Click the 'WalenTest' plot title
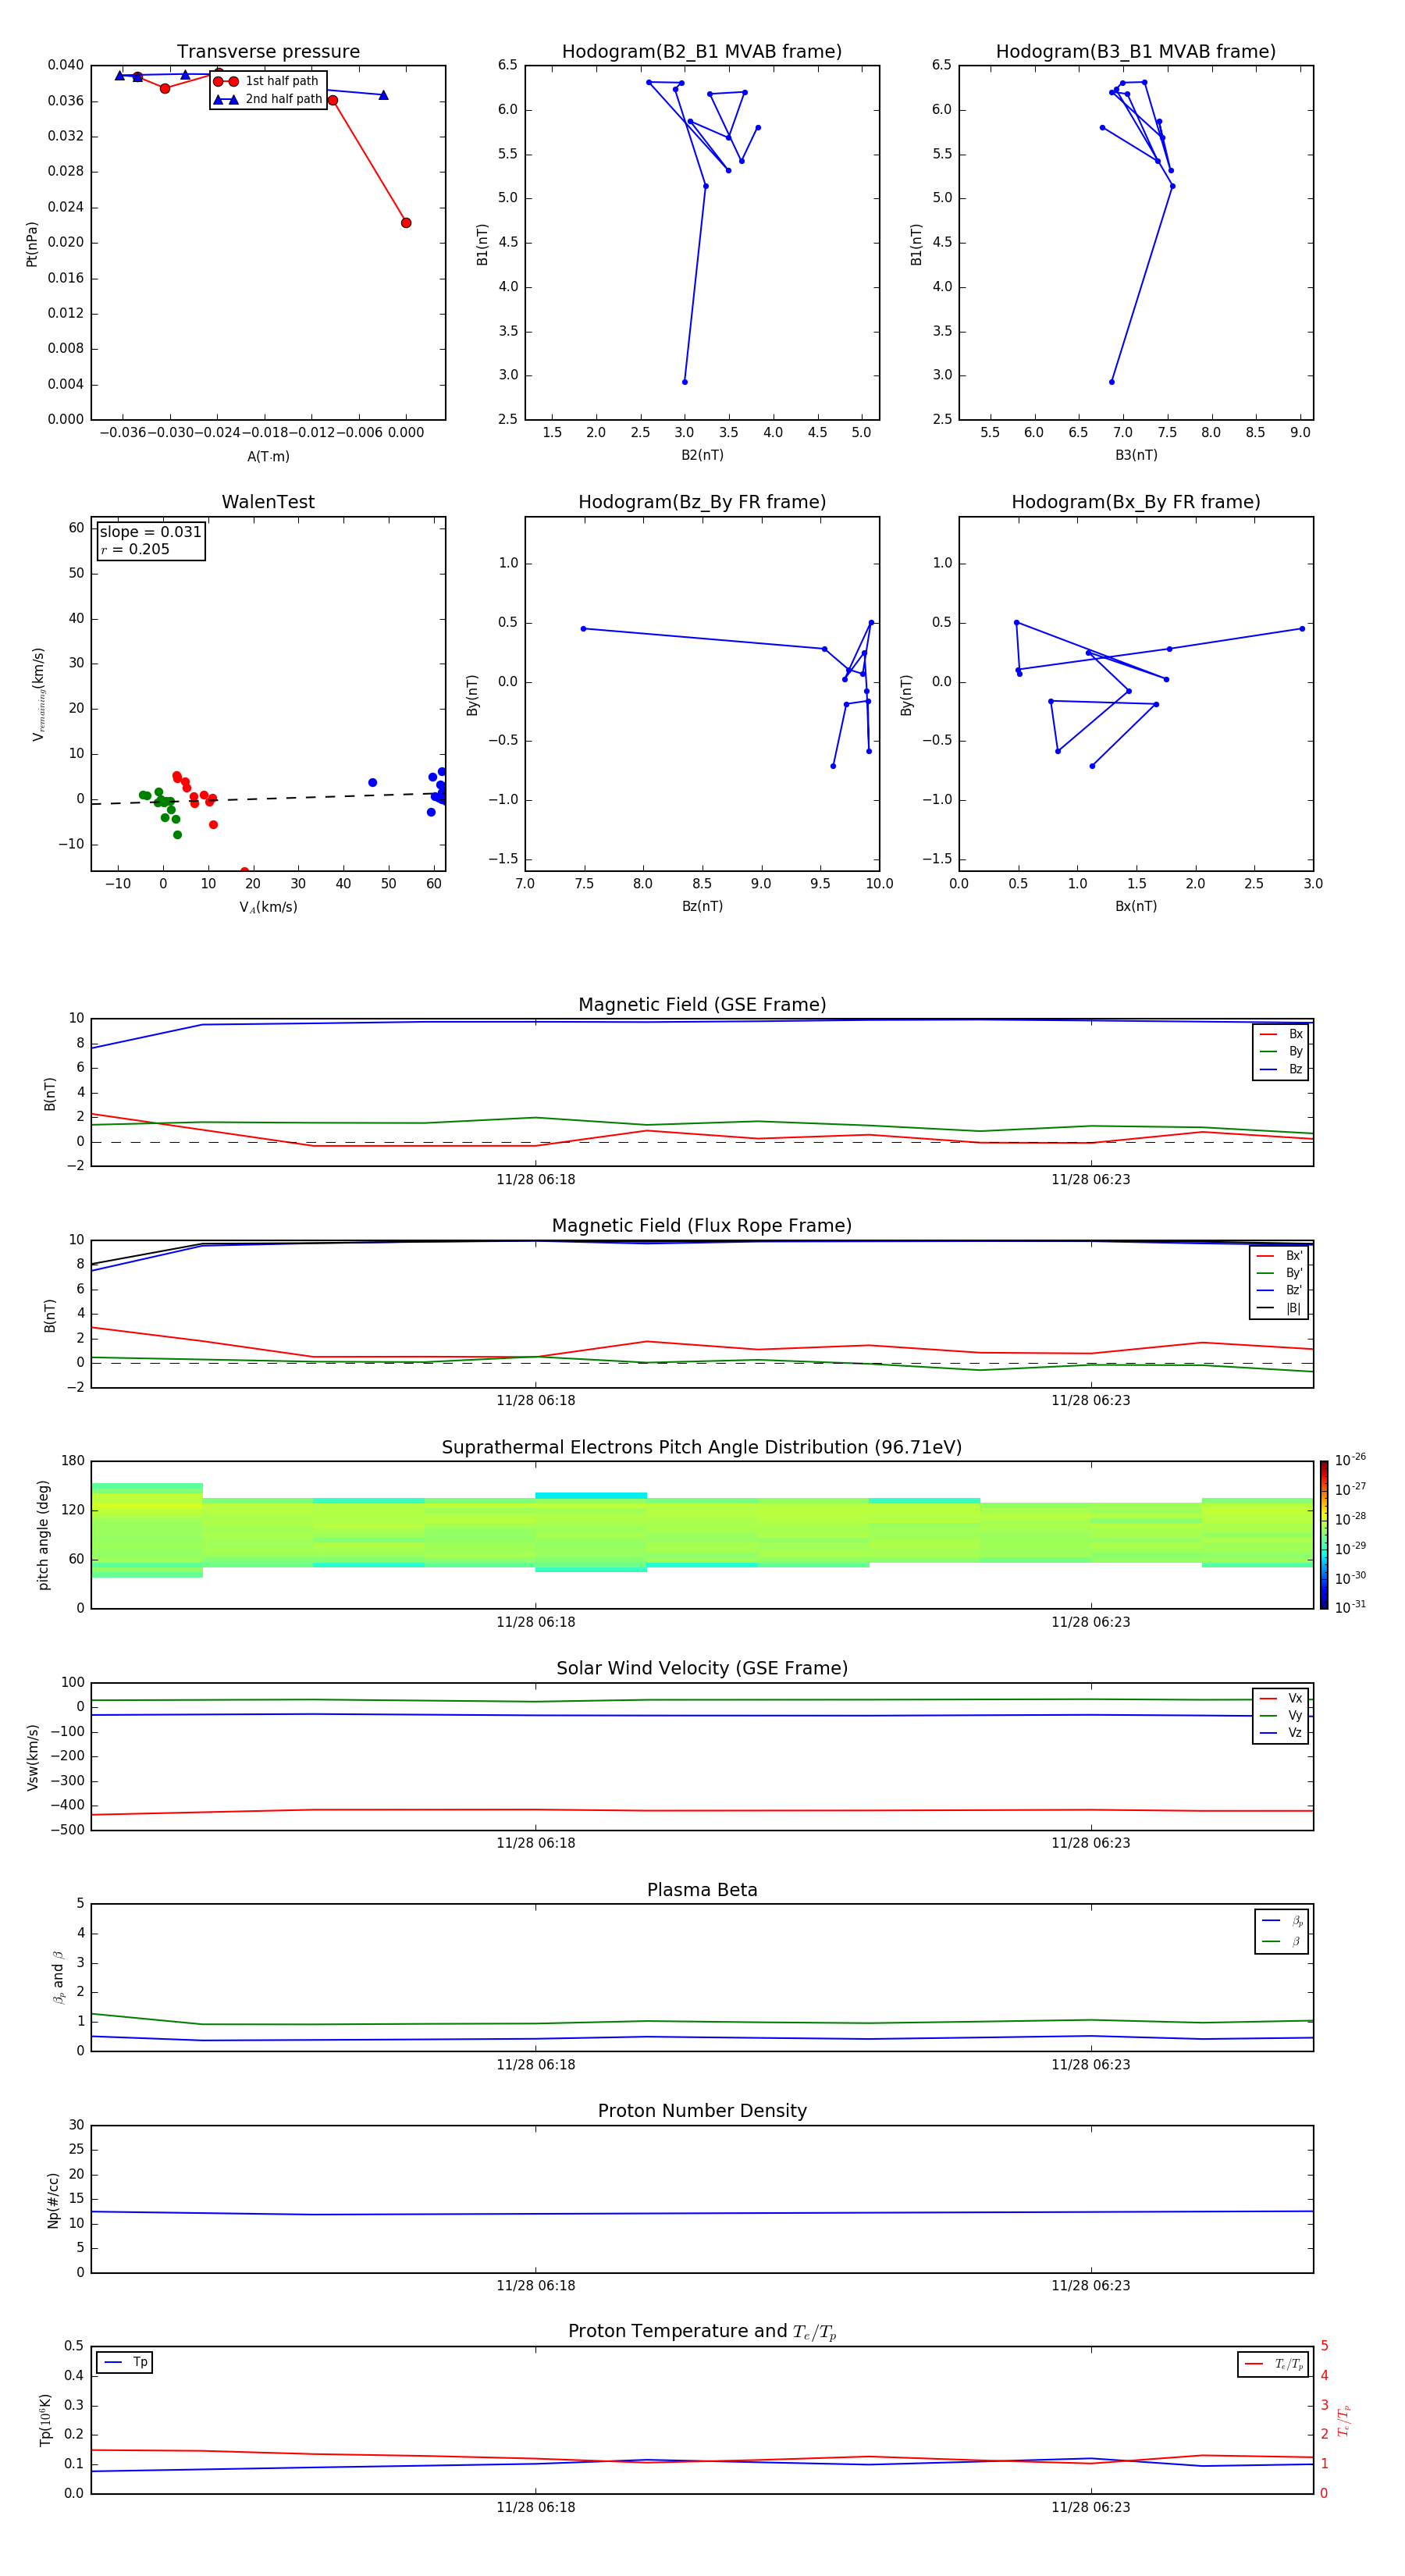1405x2576 pixels. [268, 502]
